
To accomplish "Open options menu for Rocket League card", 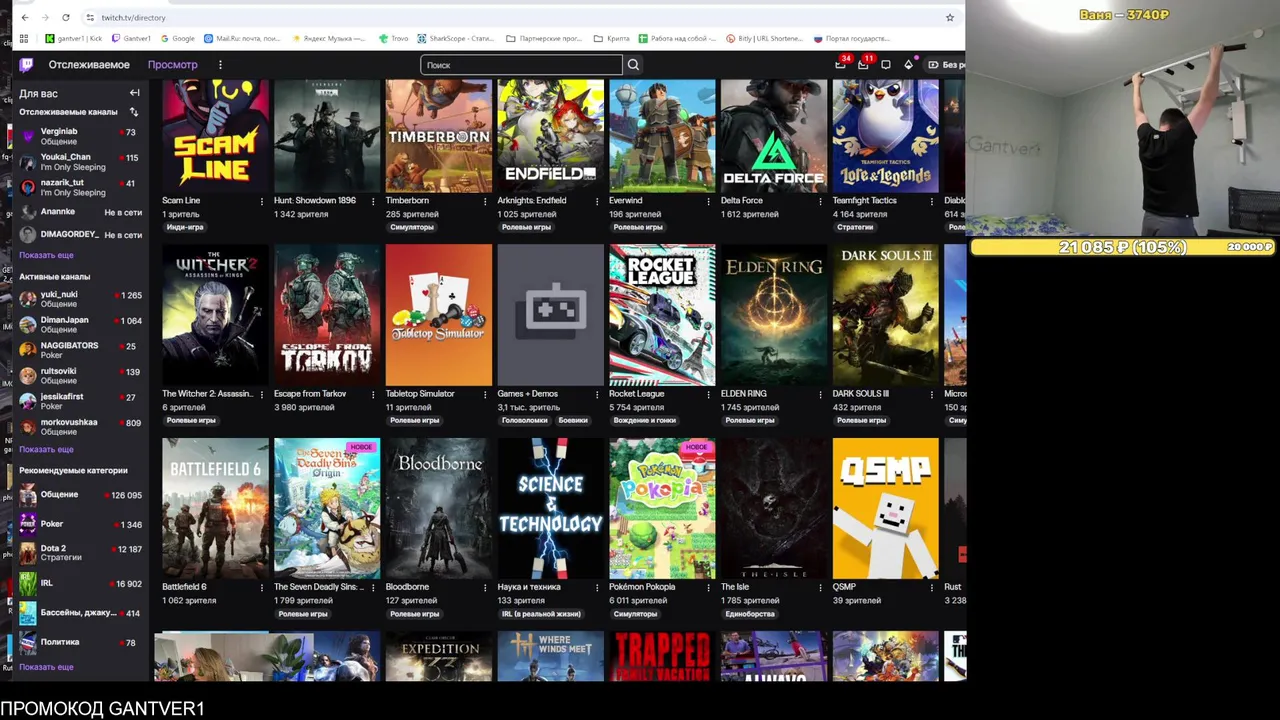I will (709, 394).
